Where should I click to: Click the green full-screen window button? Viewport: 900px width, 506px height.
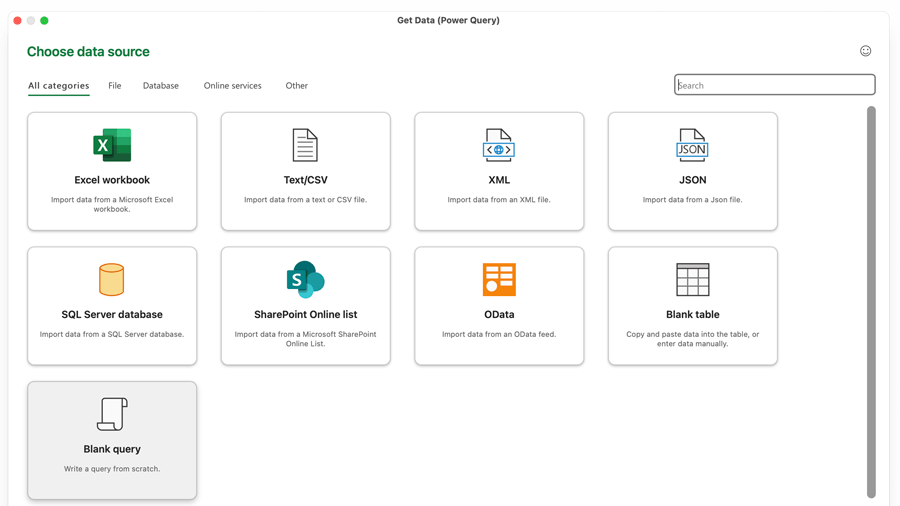click(x=44, y=21)
